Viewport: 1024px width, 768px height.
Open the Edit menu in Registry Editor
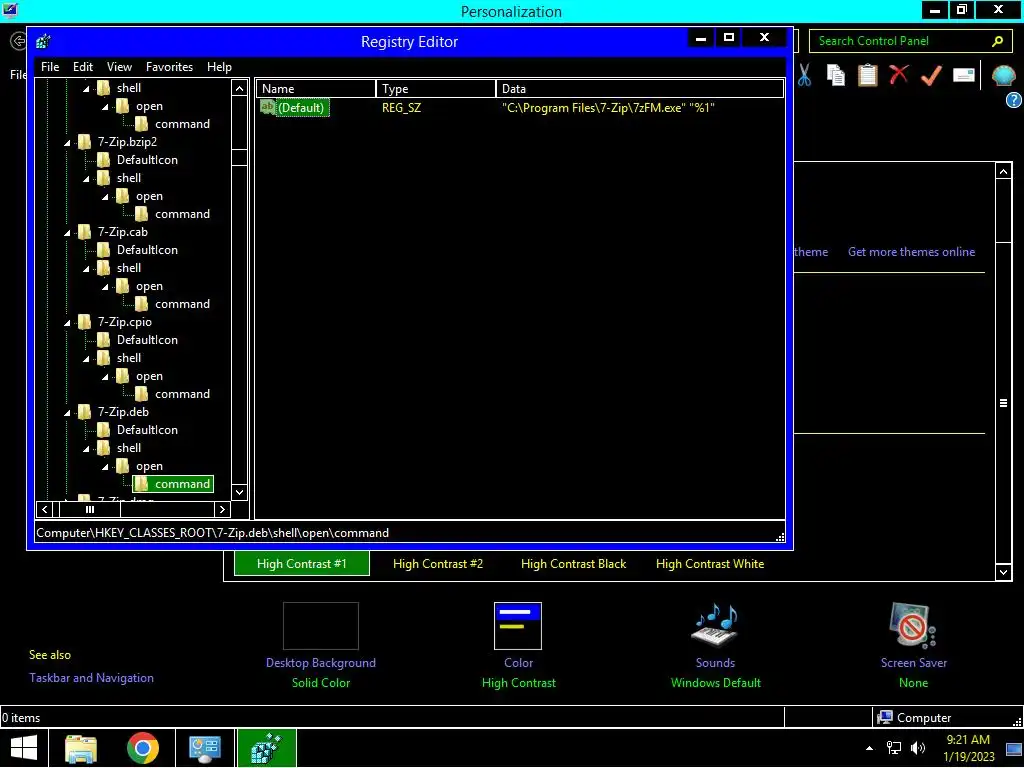click(83, 67)
